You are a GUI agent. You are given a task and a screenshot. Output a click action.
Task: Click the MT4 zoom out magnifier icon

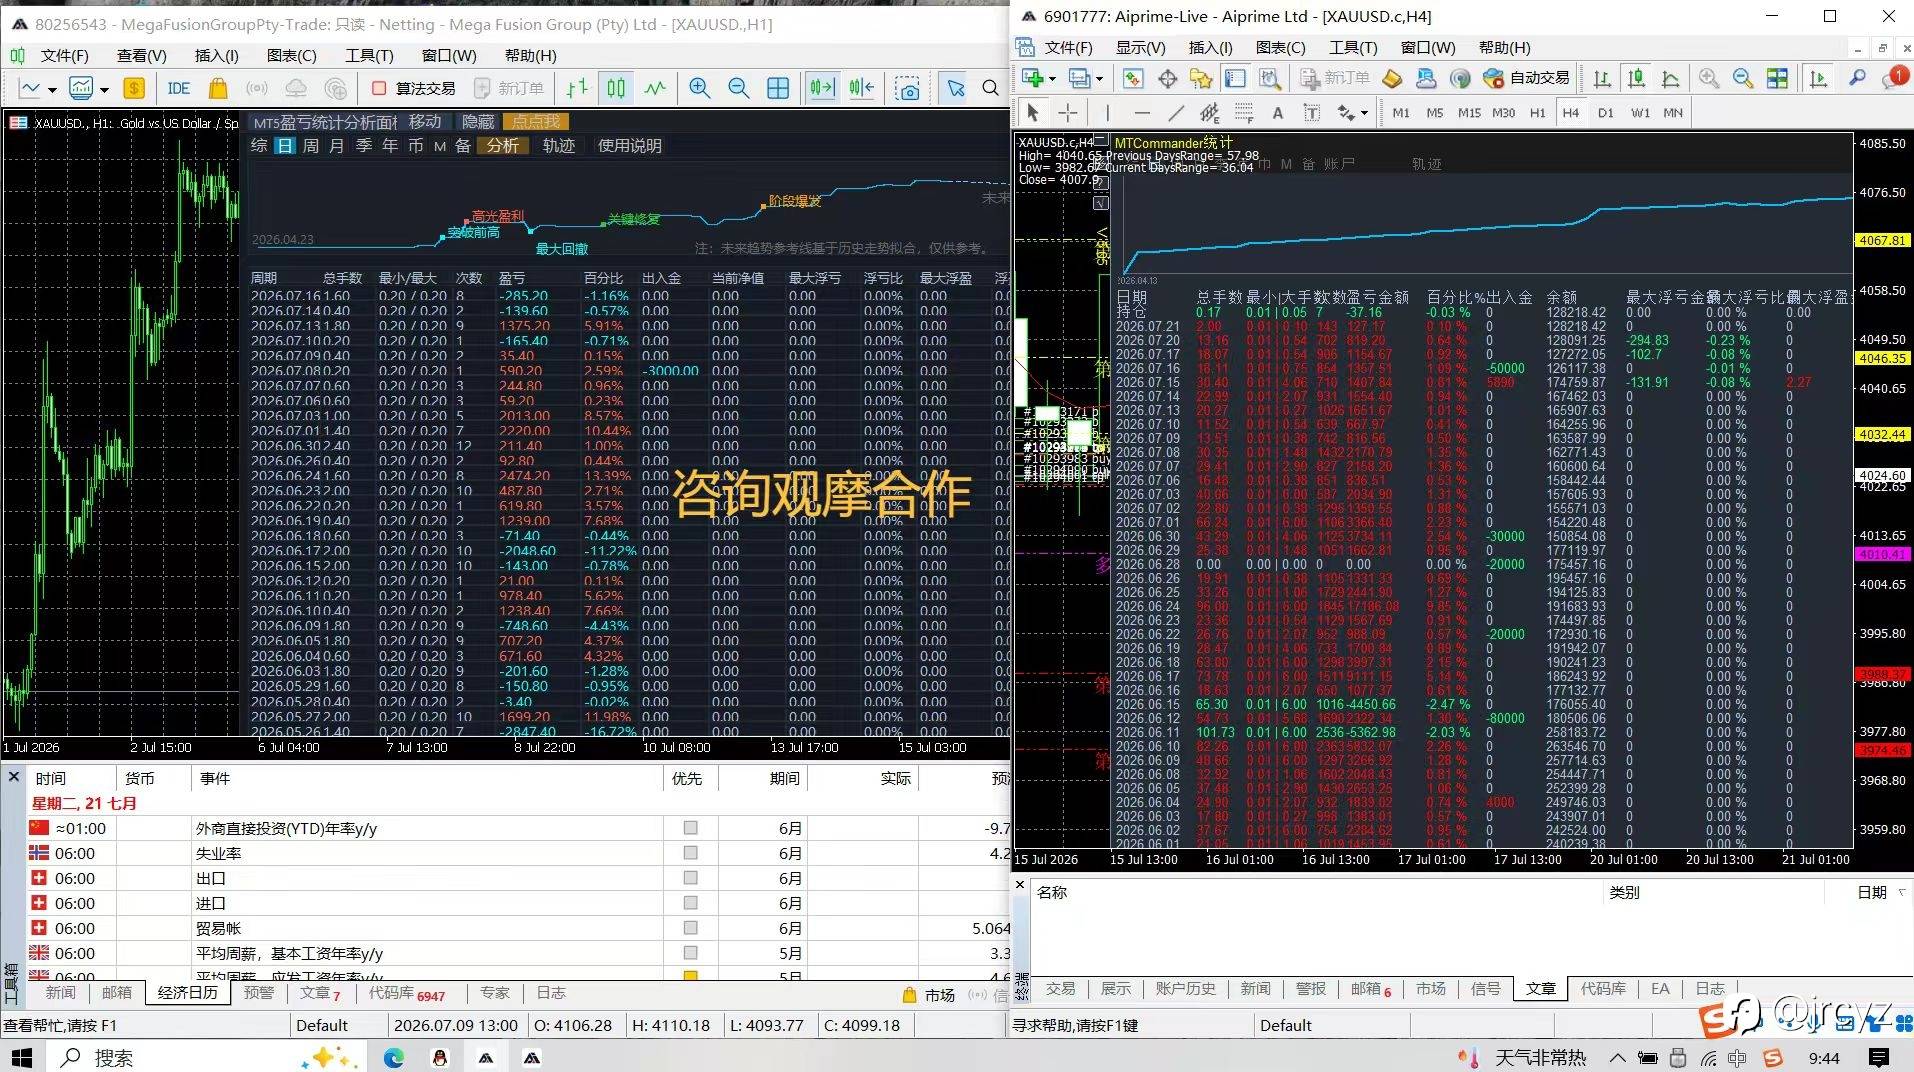(x=1742, y=78)
